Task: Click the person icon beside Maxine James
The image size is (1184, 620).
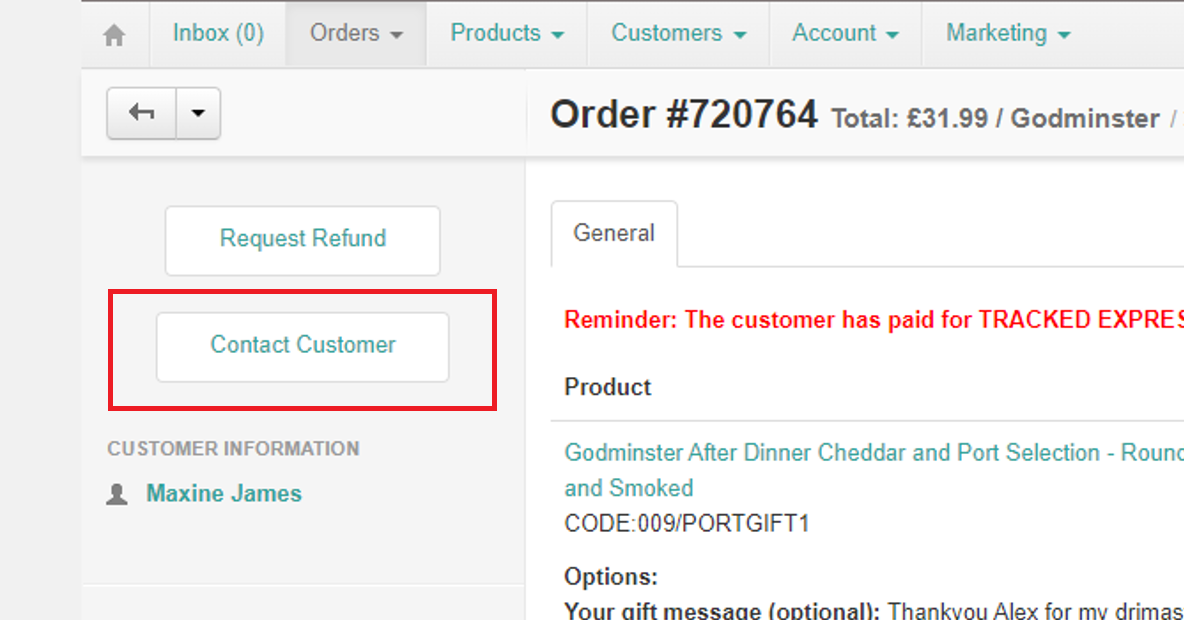Action: tap(117, 494)
